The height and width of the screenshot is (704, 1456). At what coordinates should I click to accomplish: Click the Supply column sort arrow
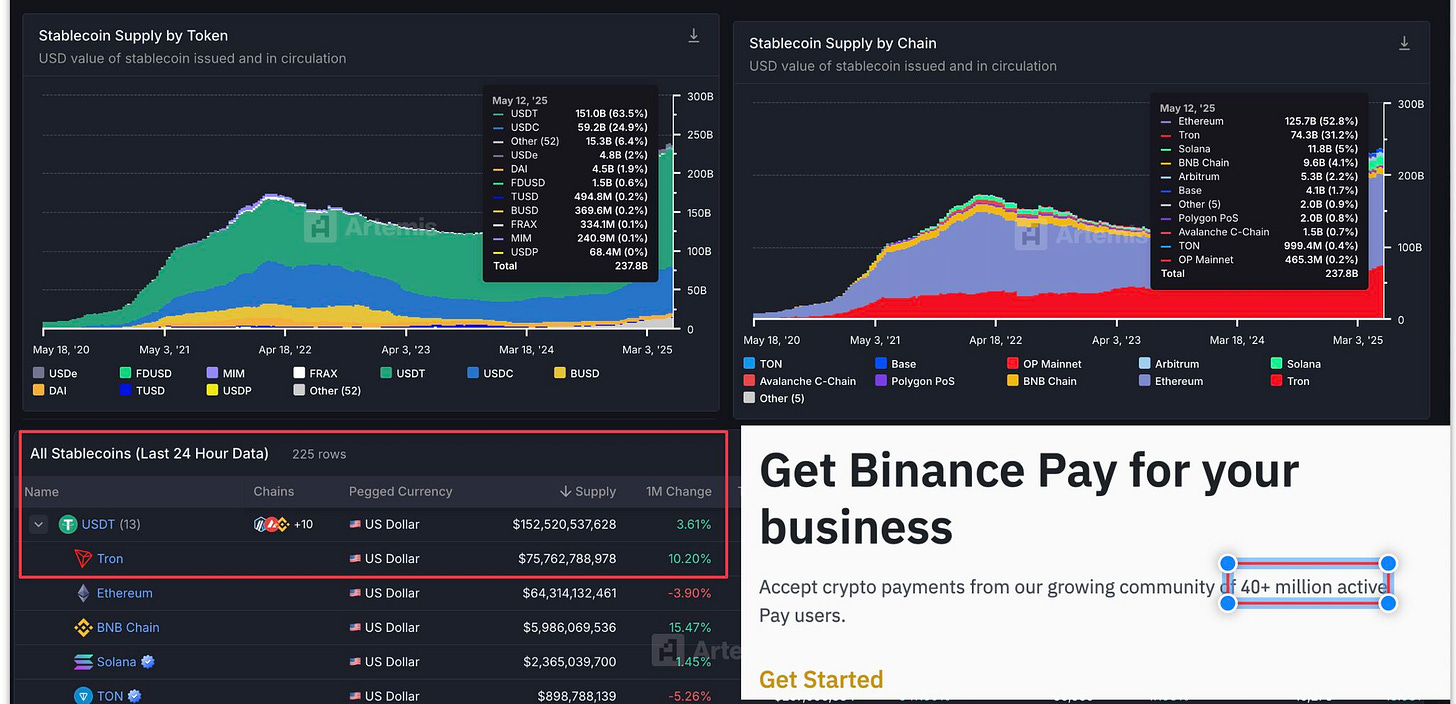565,491
